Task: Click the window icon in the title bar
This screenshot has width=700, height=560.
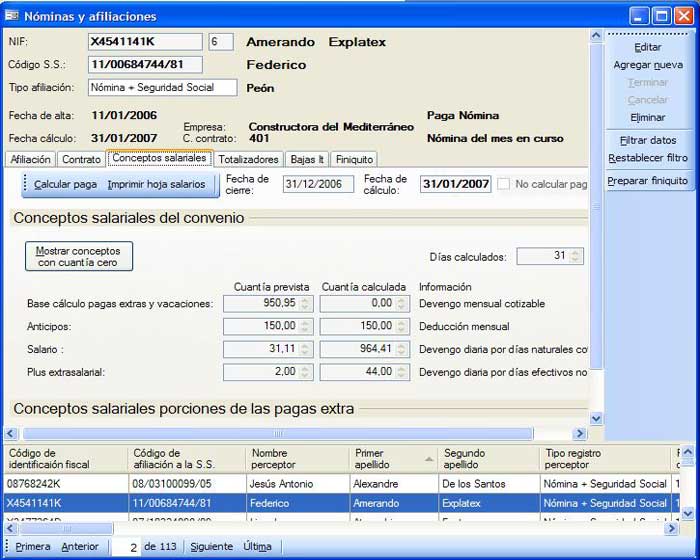Action: tap(12, 16)
